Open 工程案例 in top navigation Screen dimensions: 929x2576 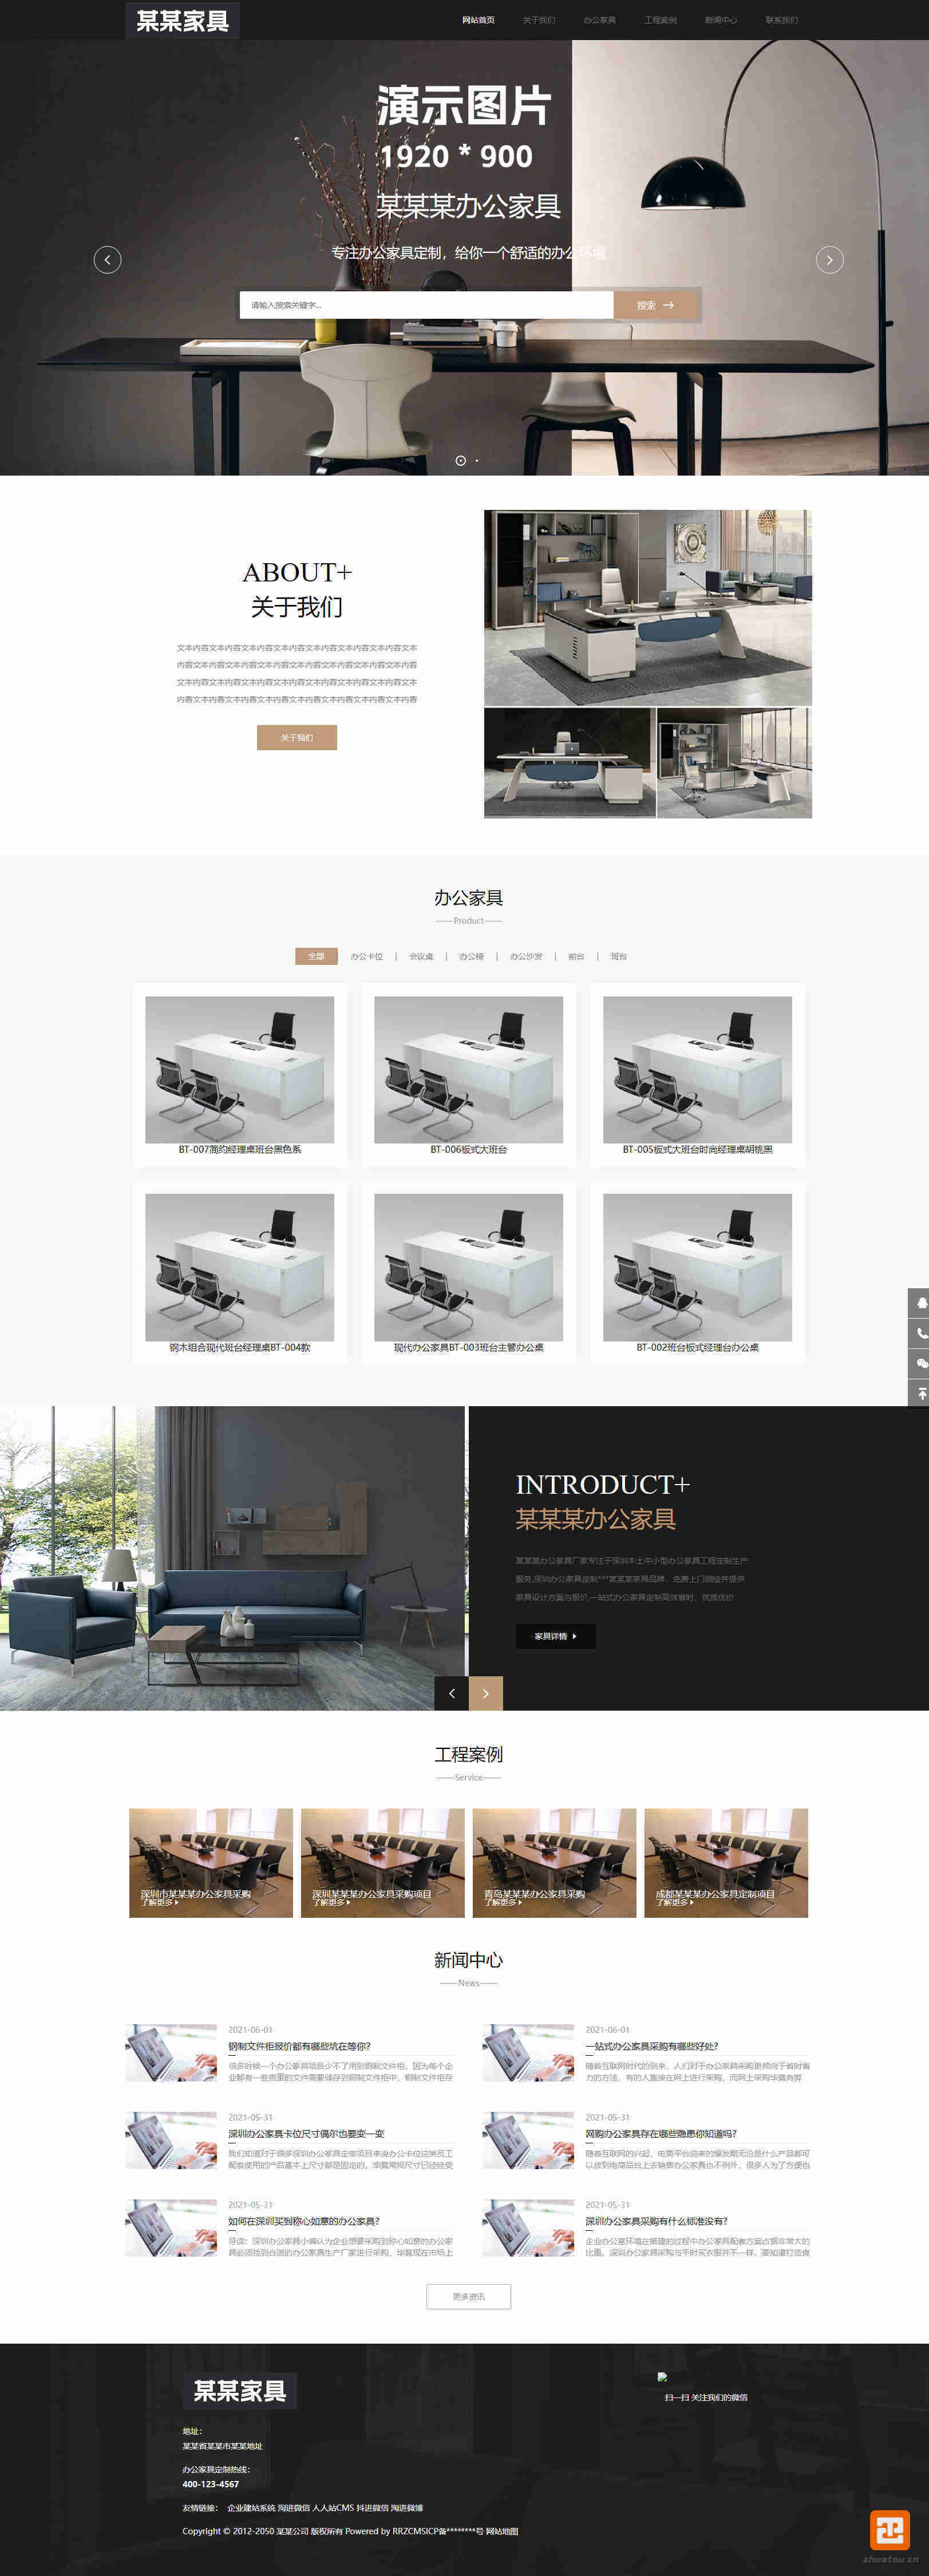click(660, 20)
